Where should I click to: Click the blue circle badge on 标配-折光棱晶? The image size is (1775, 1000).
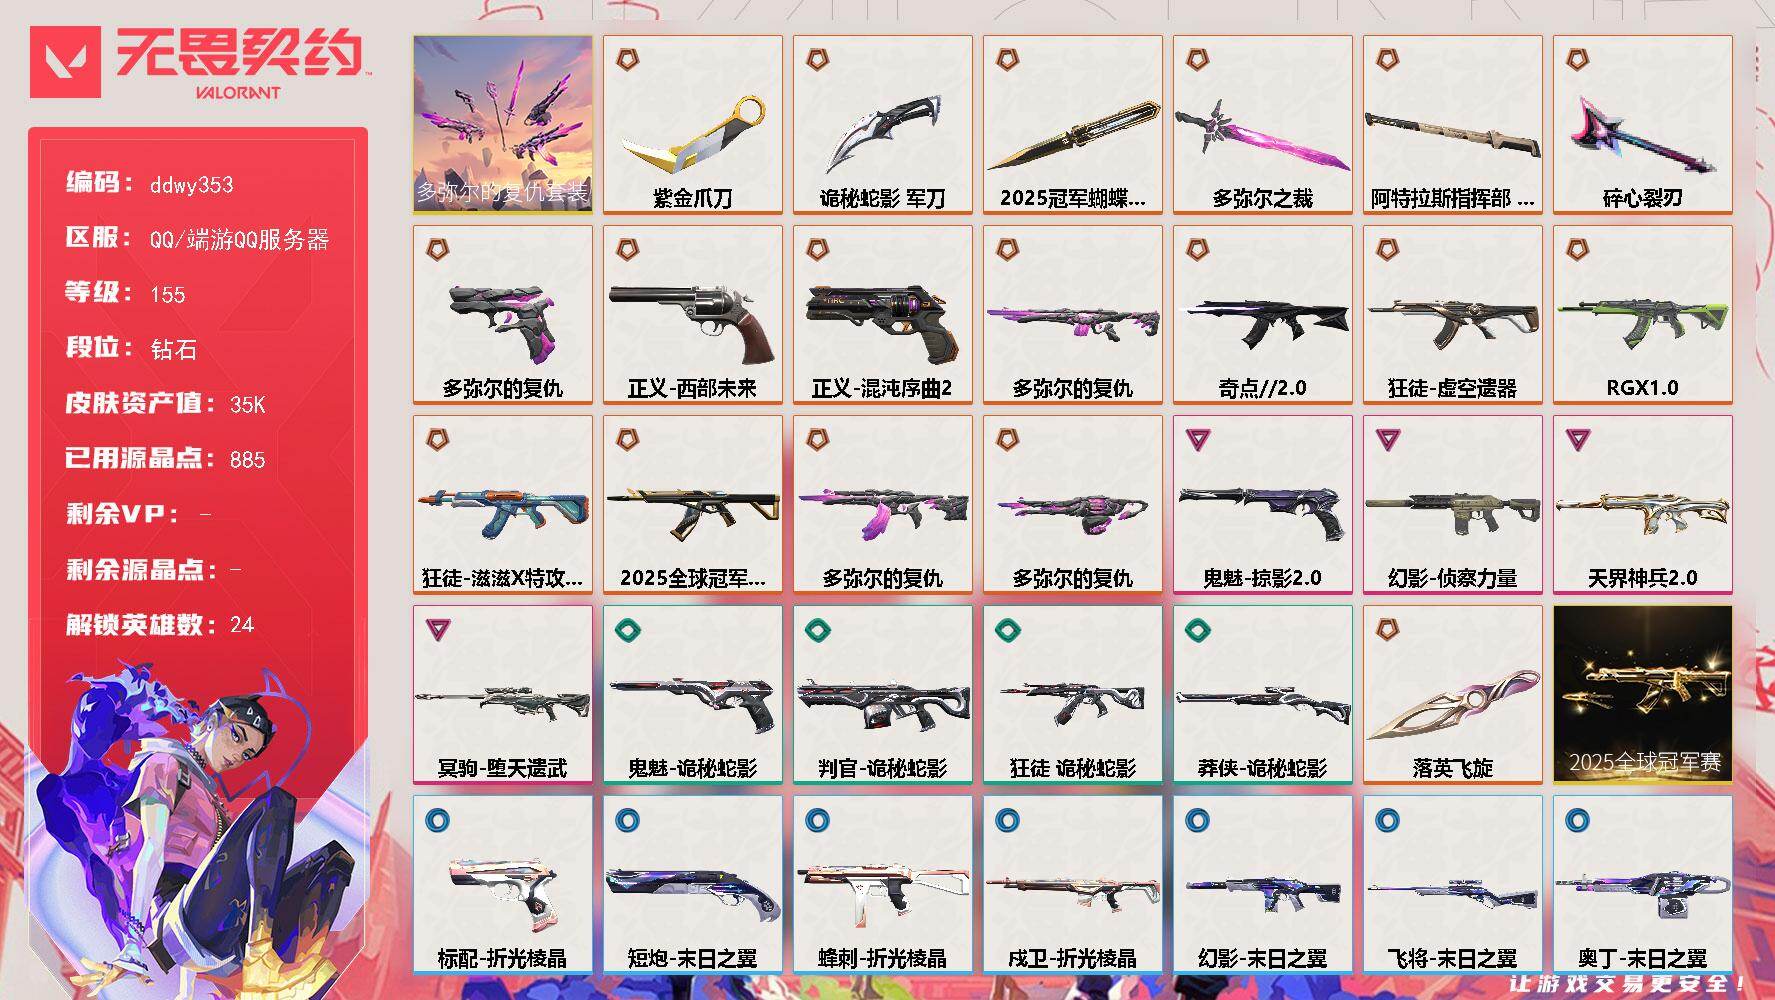[437, 820]
